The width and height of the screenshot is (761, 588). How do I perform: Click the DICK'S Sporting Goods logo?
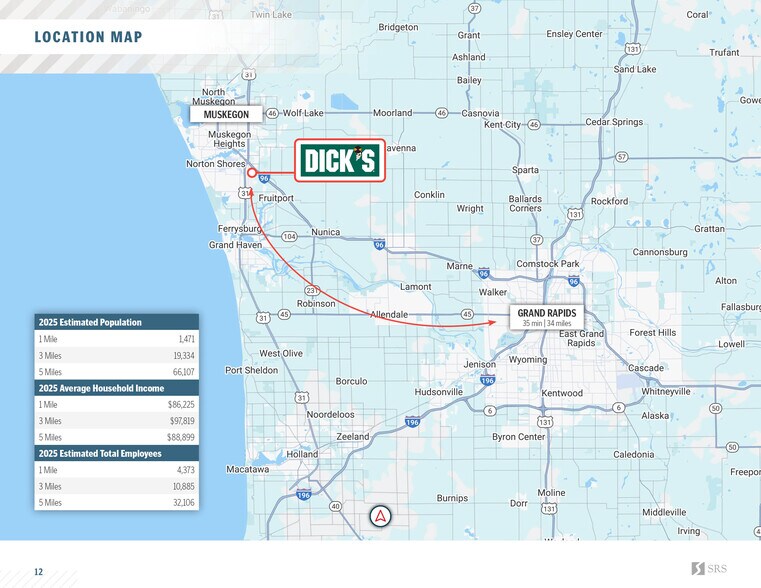point(340,161)
